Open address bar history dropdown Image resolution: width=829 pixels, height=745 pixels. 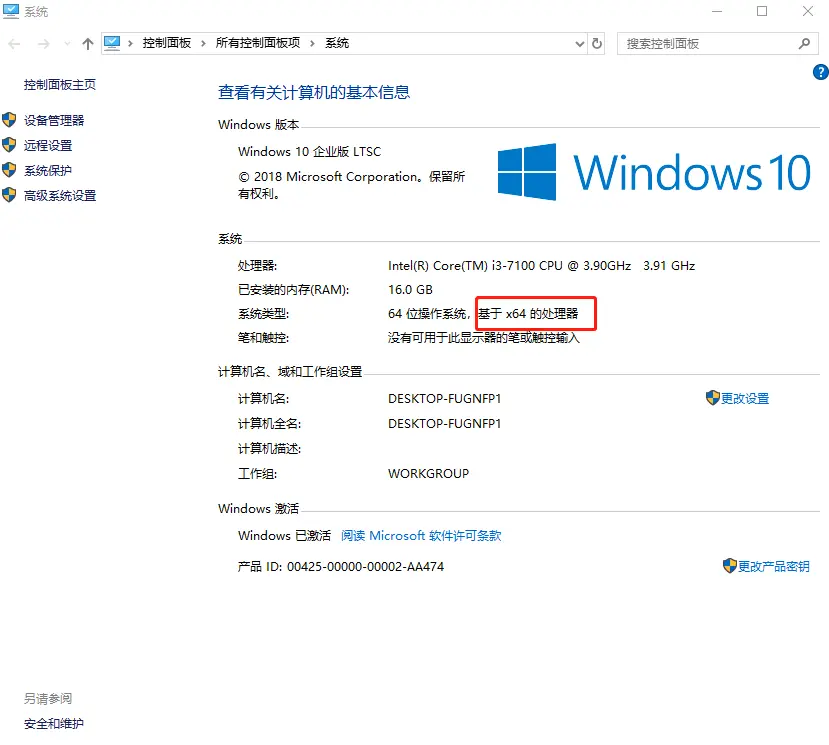pyautogui.click(x=579, y=44)
